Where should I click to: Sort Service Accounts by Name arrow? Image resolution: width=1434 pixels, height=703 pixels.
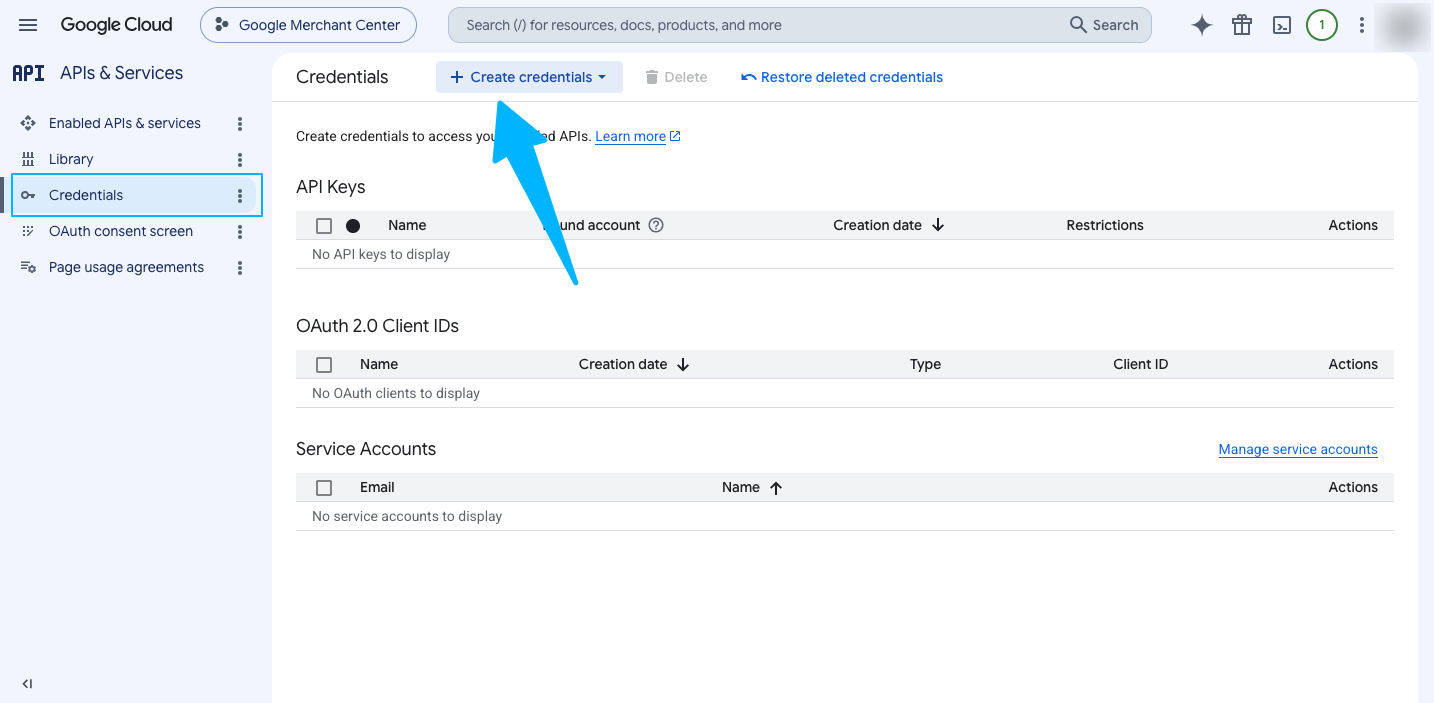tap(776, 487)
